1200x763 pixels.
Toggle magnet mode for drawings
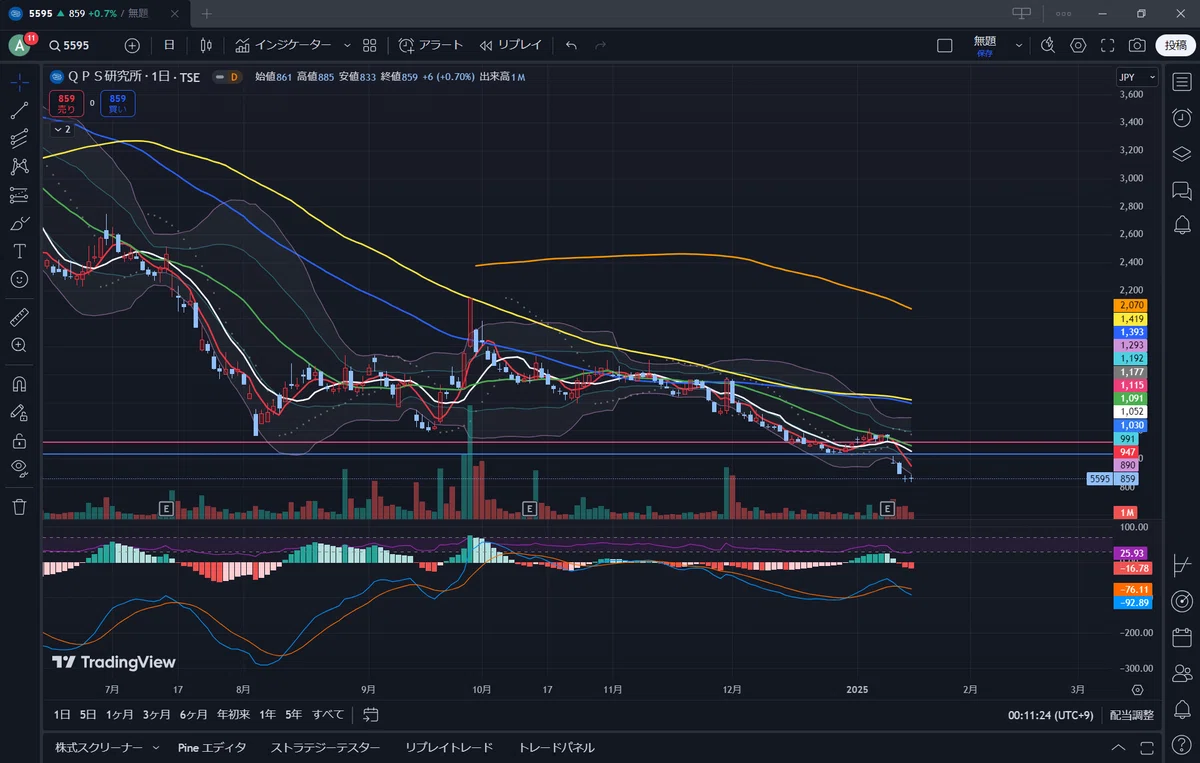[x=19, y=383]
